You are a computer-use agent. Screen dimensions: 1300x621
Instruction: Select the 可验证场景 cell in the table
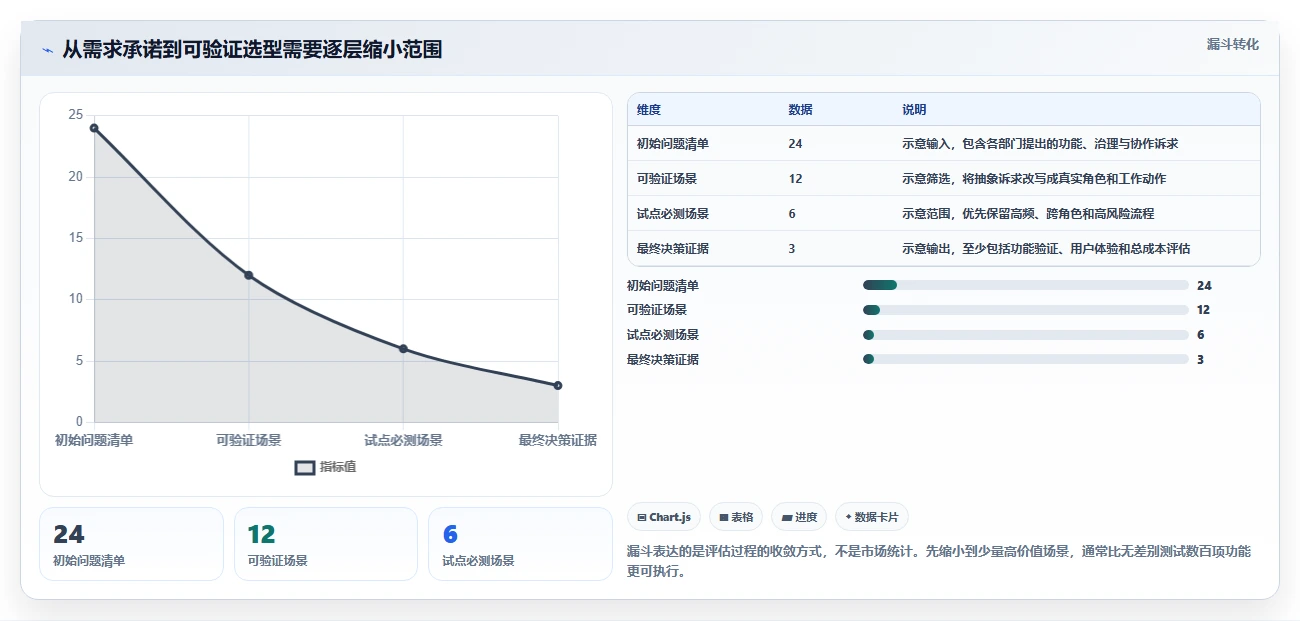[x=667, y=179]
